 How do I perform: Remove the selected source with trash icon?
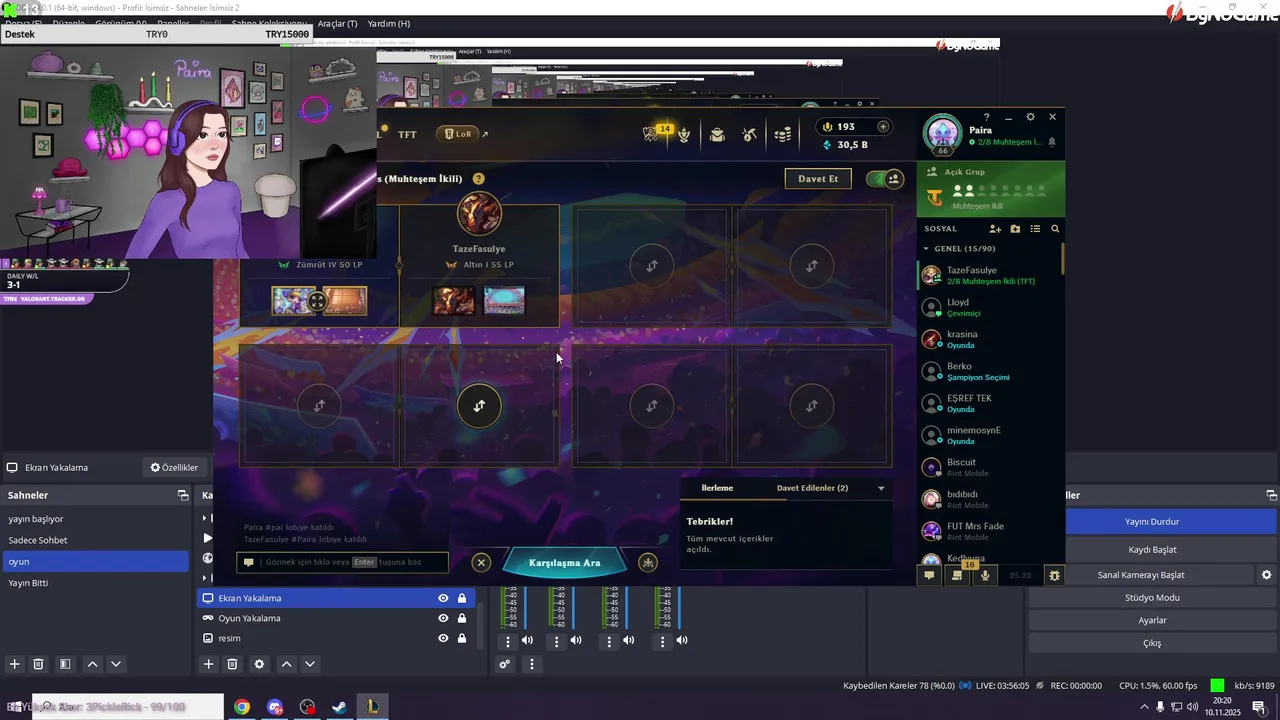click(232, 664)
